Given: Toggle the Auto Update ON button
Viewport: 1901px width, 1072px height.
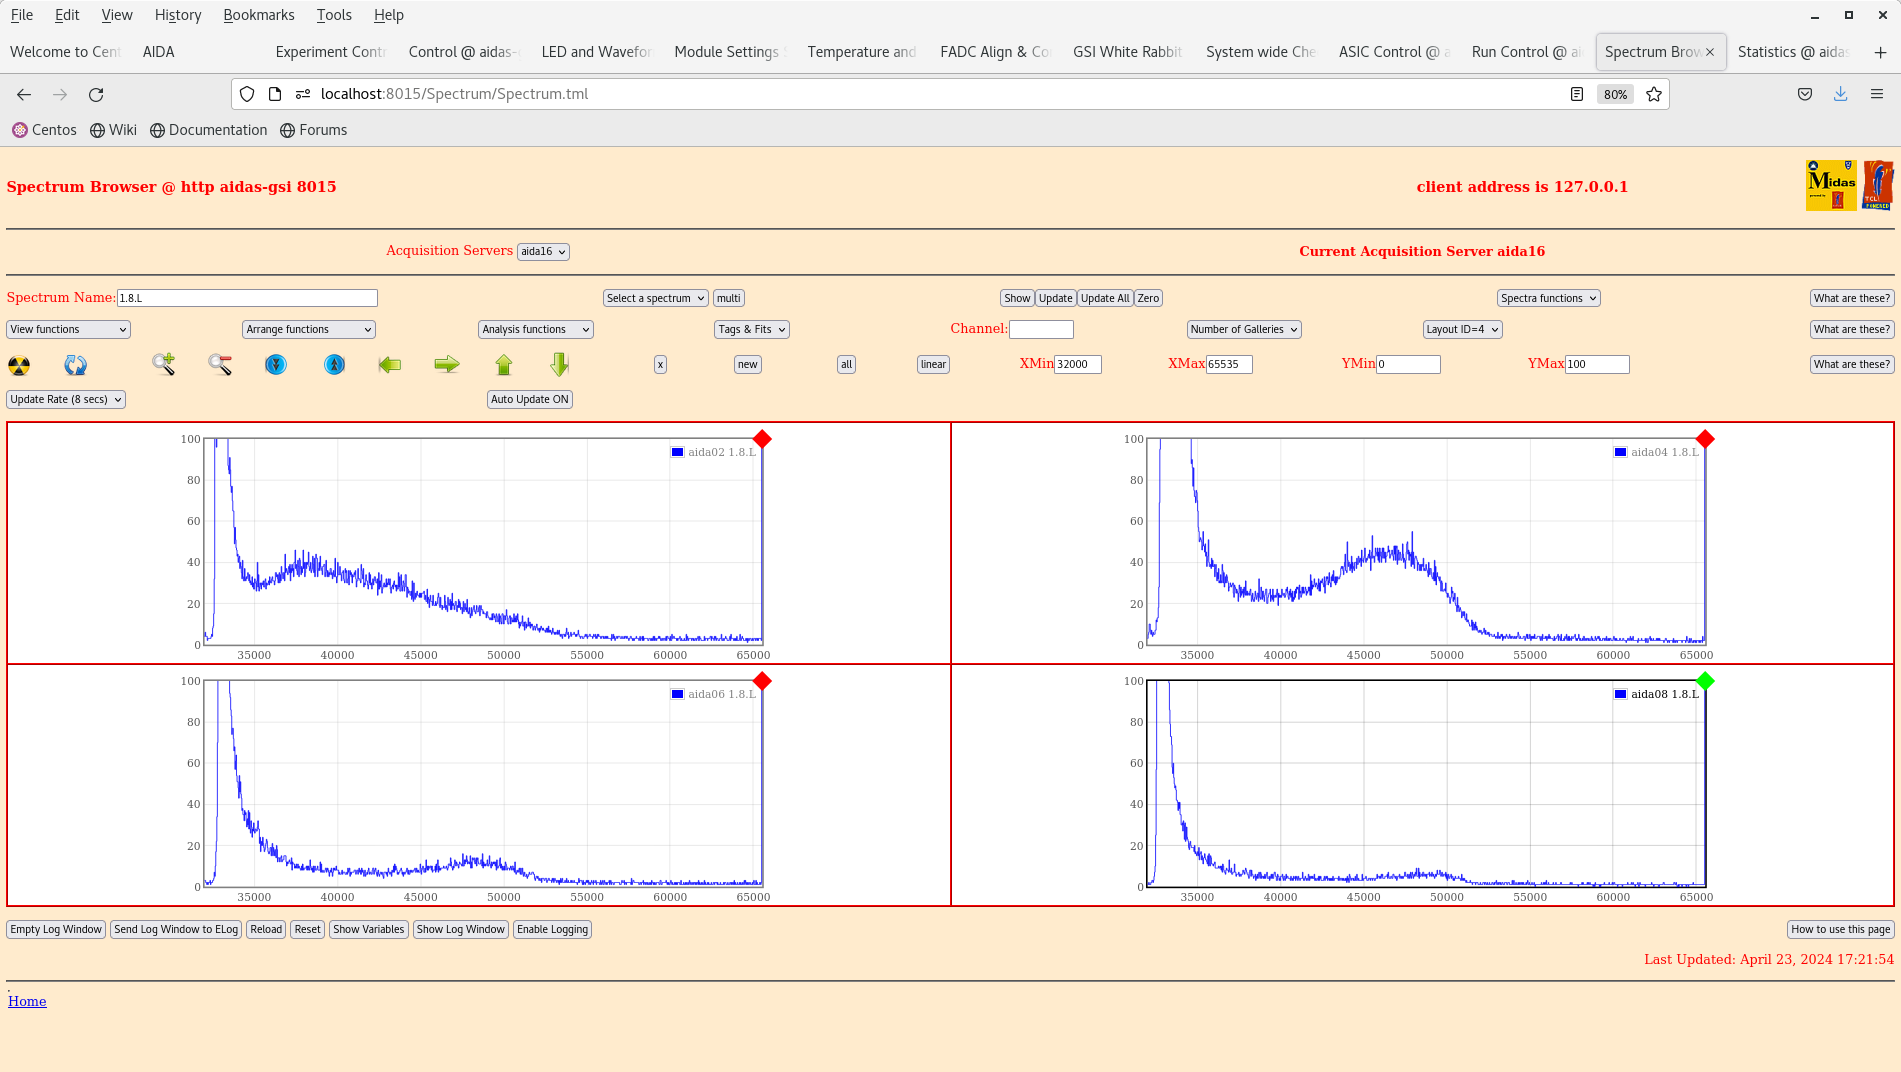Looking at the screenshot, I should pyautogui.click(x=529, y=399).
